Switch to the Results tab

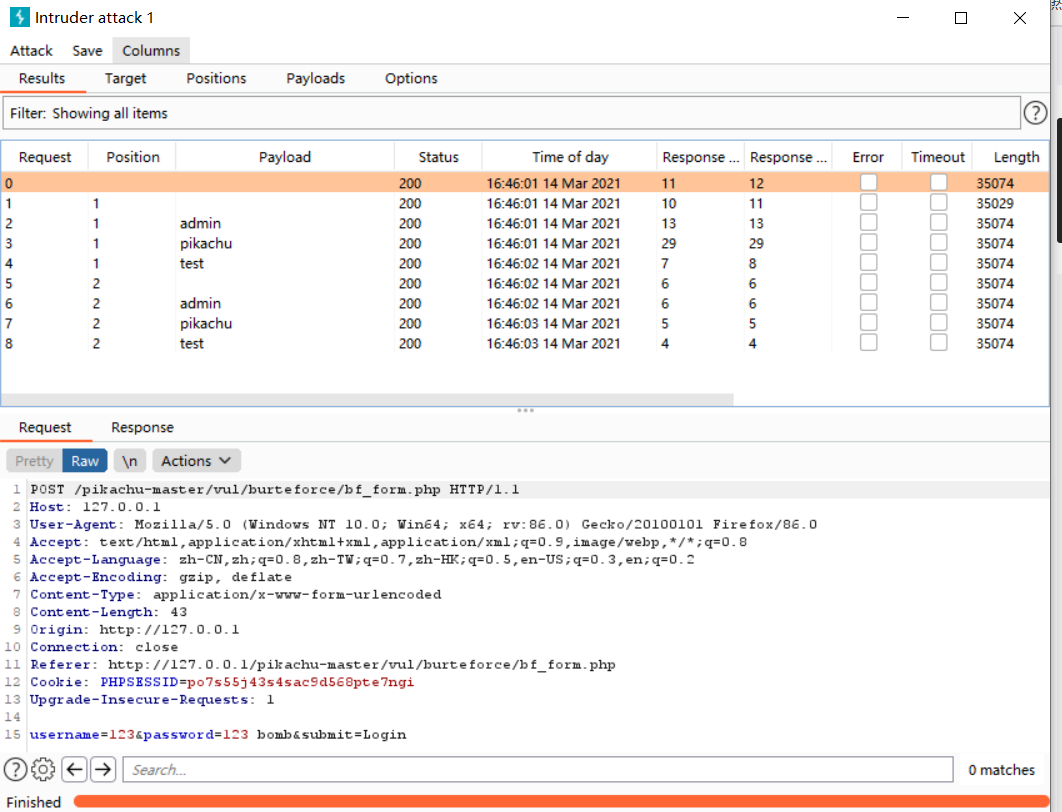click(x=42, y=79)
